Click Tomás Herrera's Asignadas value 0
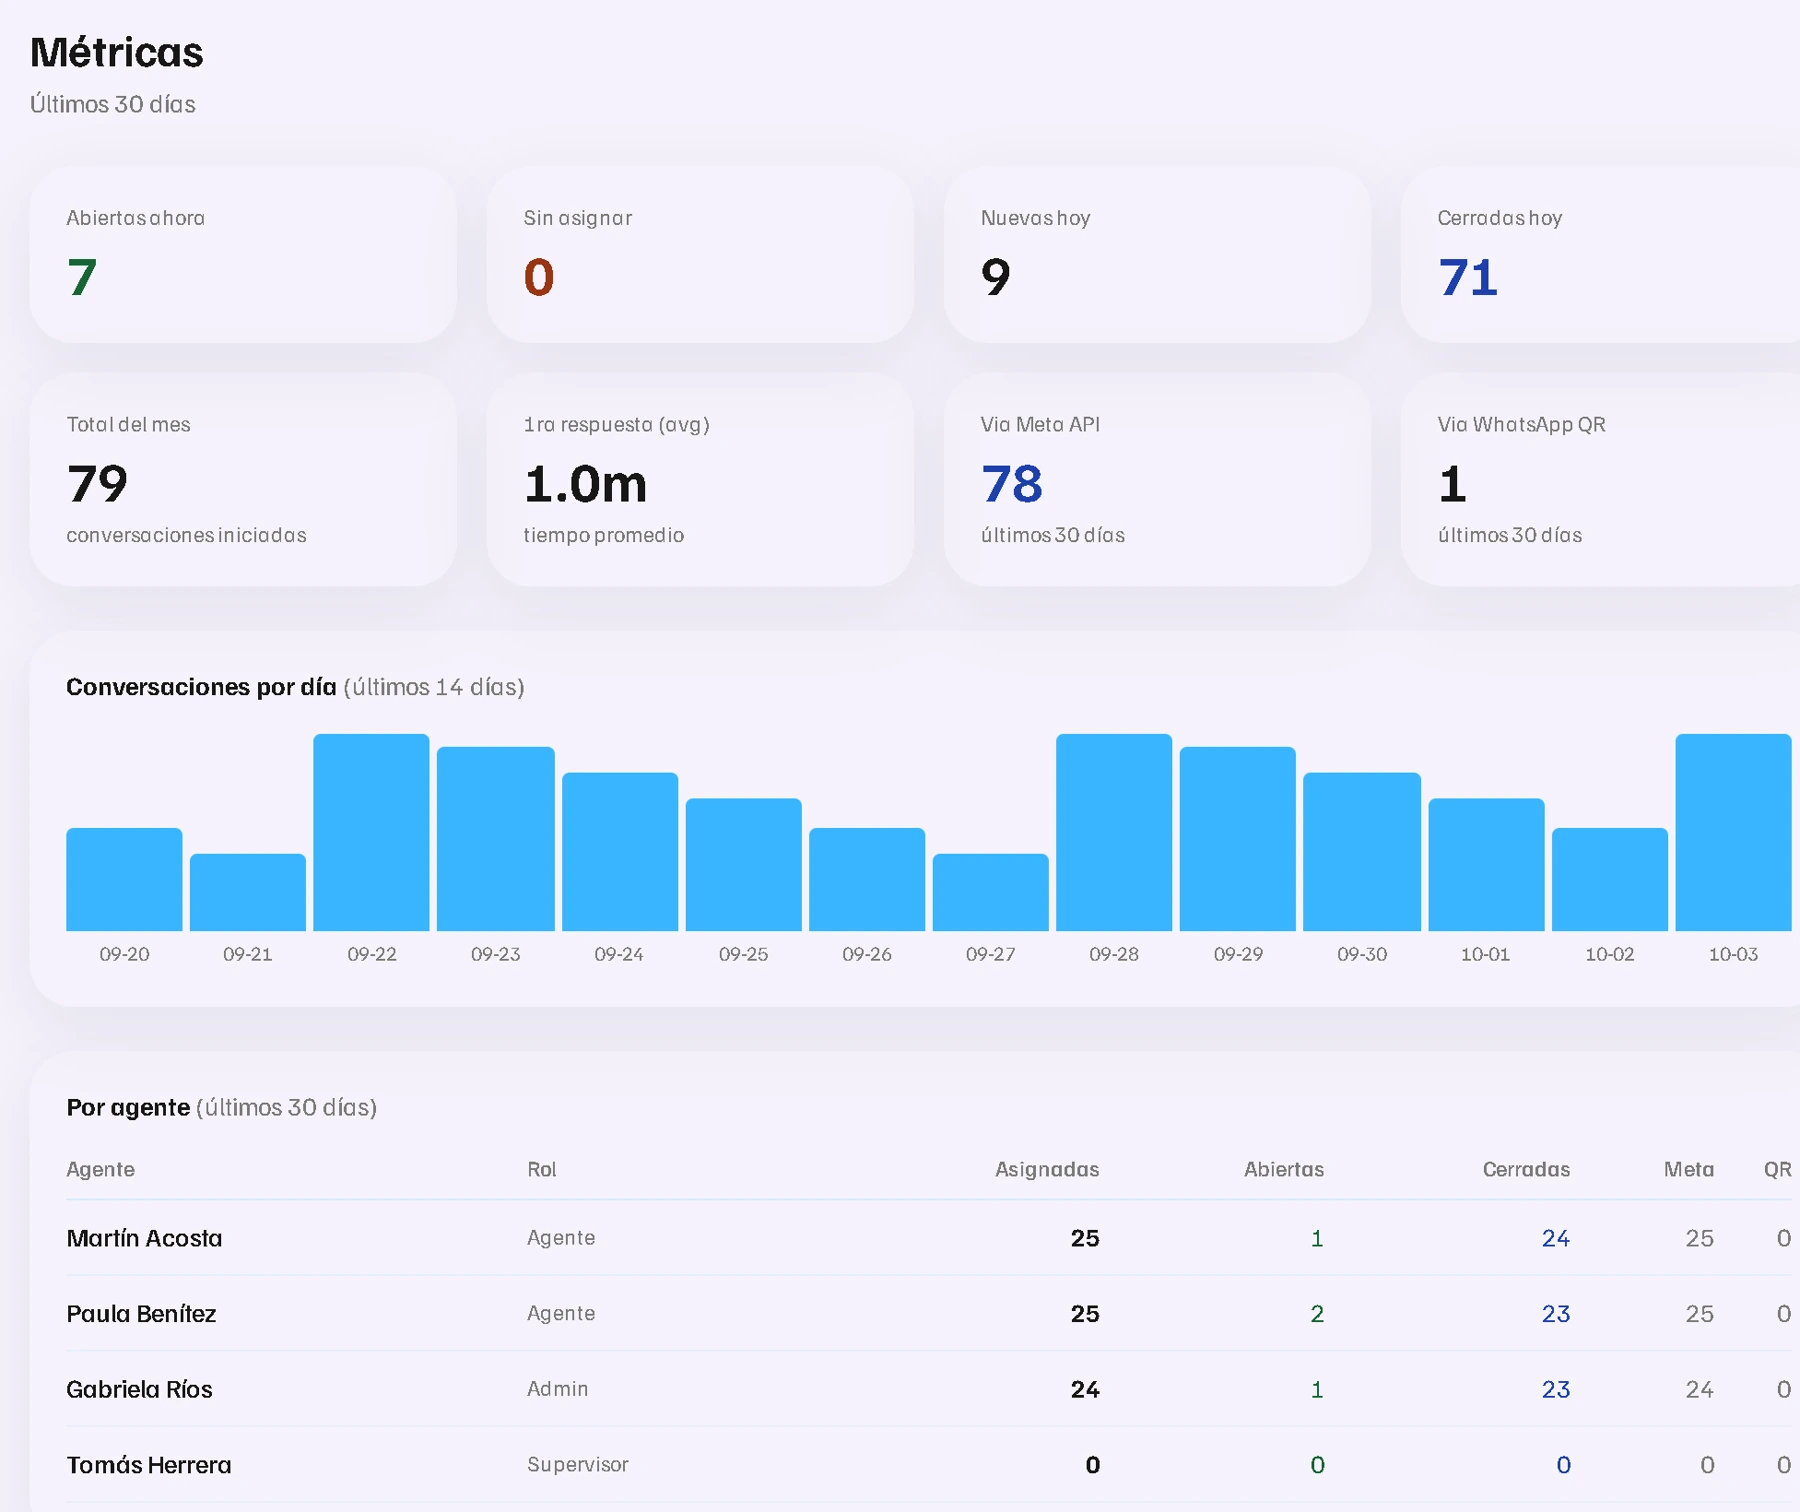The image size is (1800, 1512). [x=1092, y=1465]
